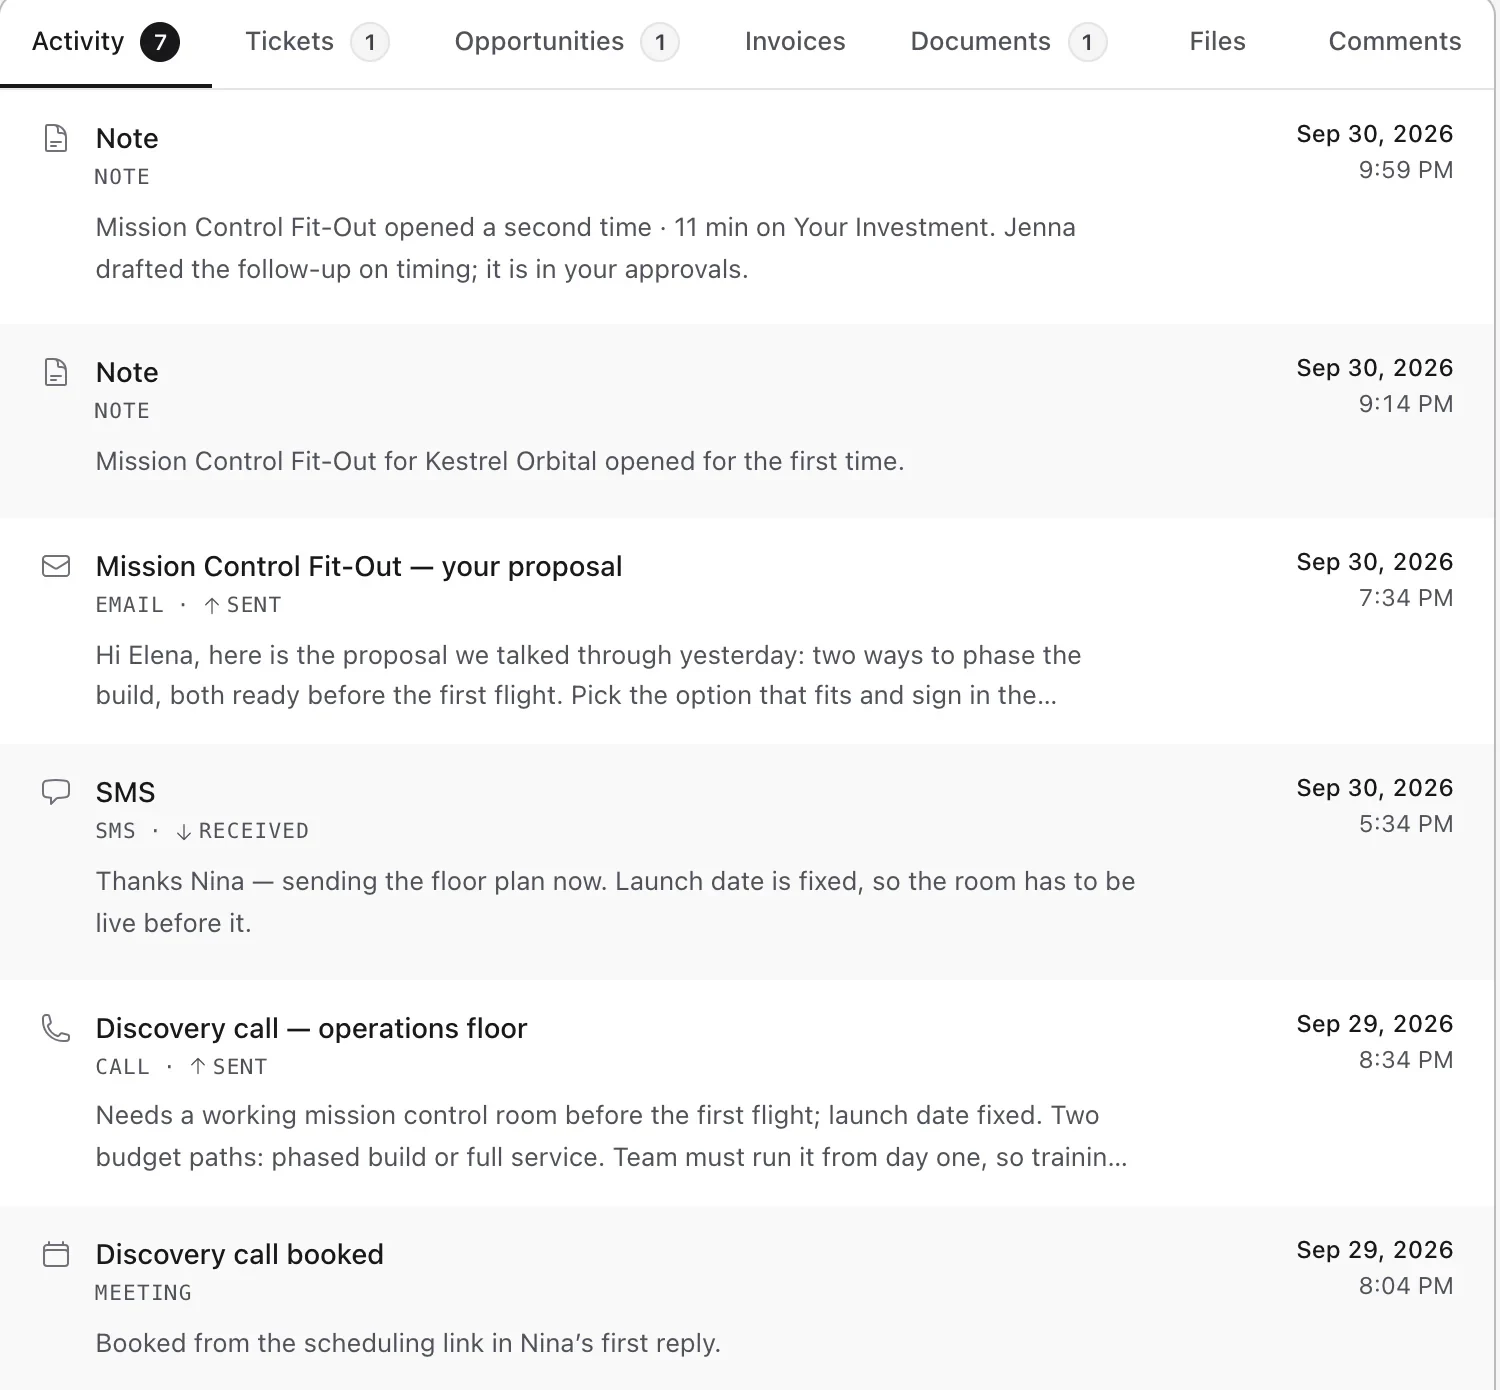Open the Documents tab
Image resolution: width=1500 pixels, height=1390 pixels.
pos(1008,42)
